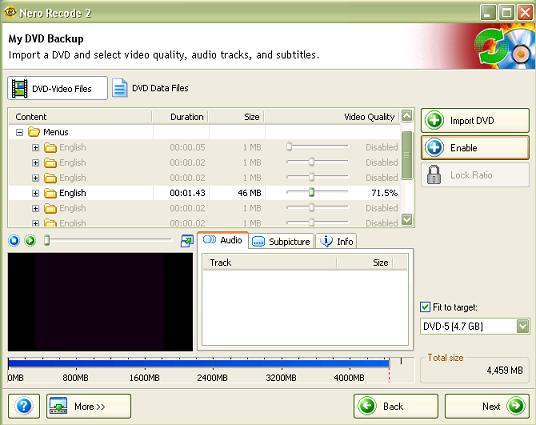Open help with the question mark icon
The height and width of the screenshot is (425, 536).
(24, 406)
